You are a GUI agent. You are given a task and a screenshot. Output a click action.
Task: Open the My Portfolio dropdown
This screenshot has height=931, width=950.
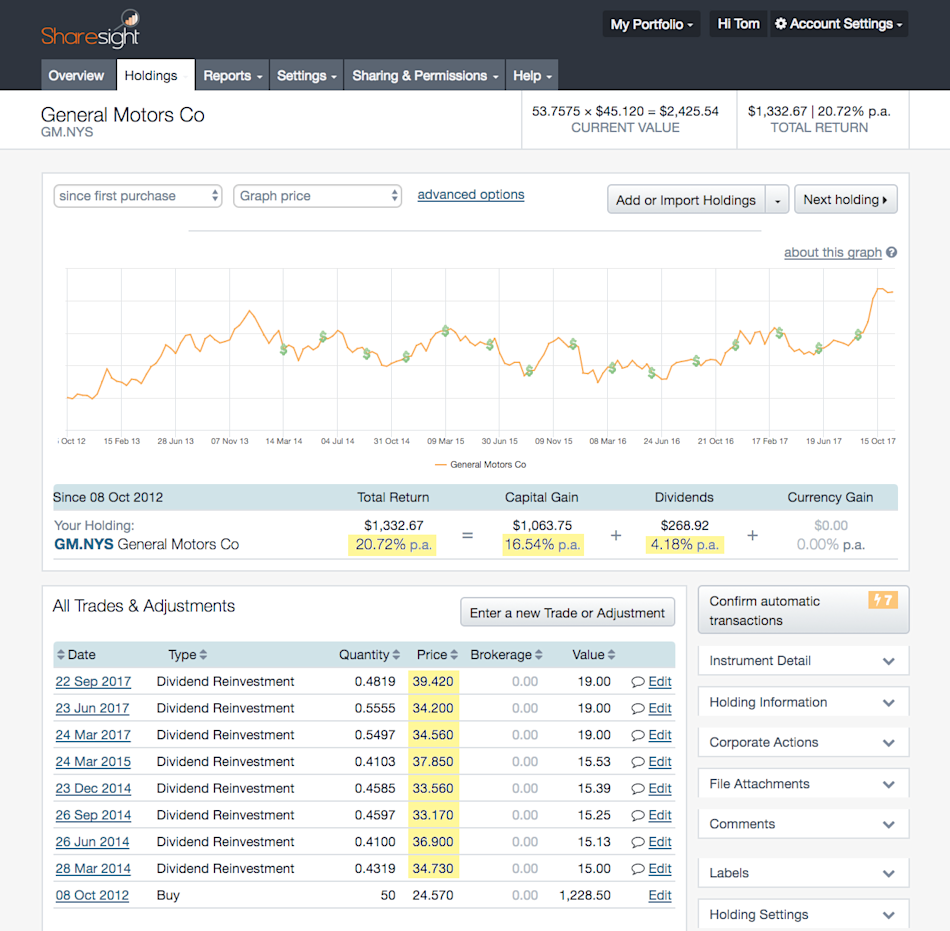pyautogui.click(x=651, y=24)
